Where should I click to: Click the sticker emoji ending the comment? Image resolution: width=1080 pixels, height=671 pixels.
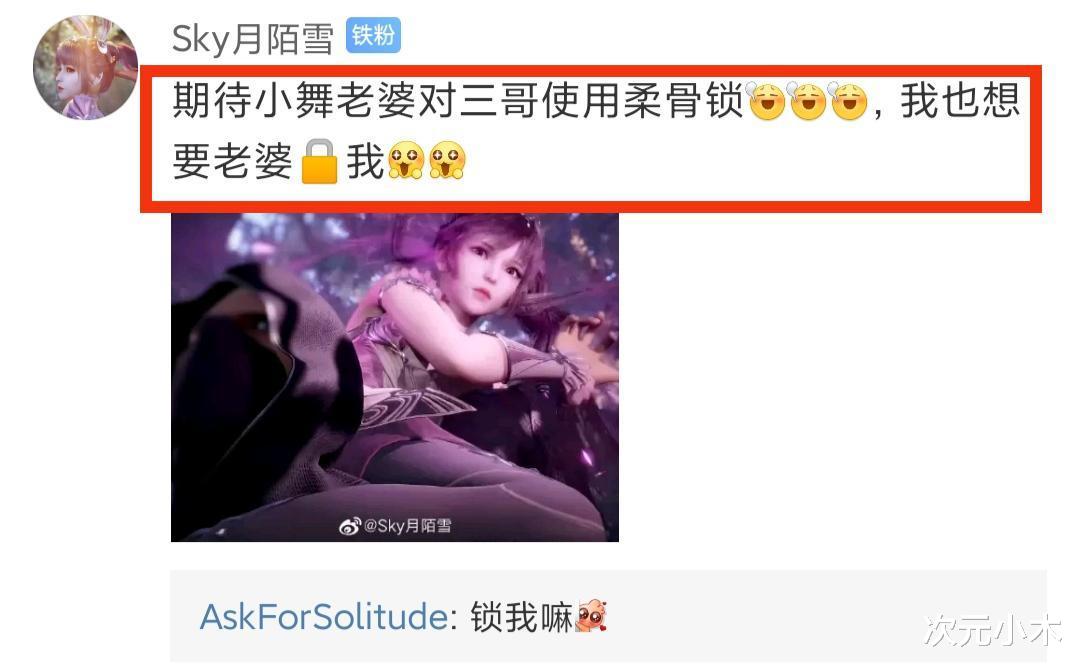[x=592, y=615]
